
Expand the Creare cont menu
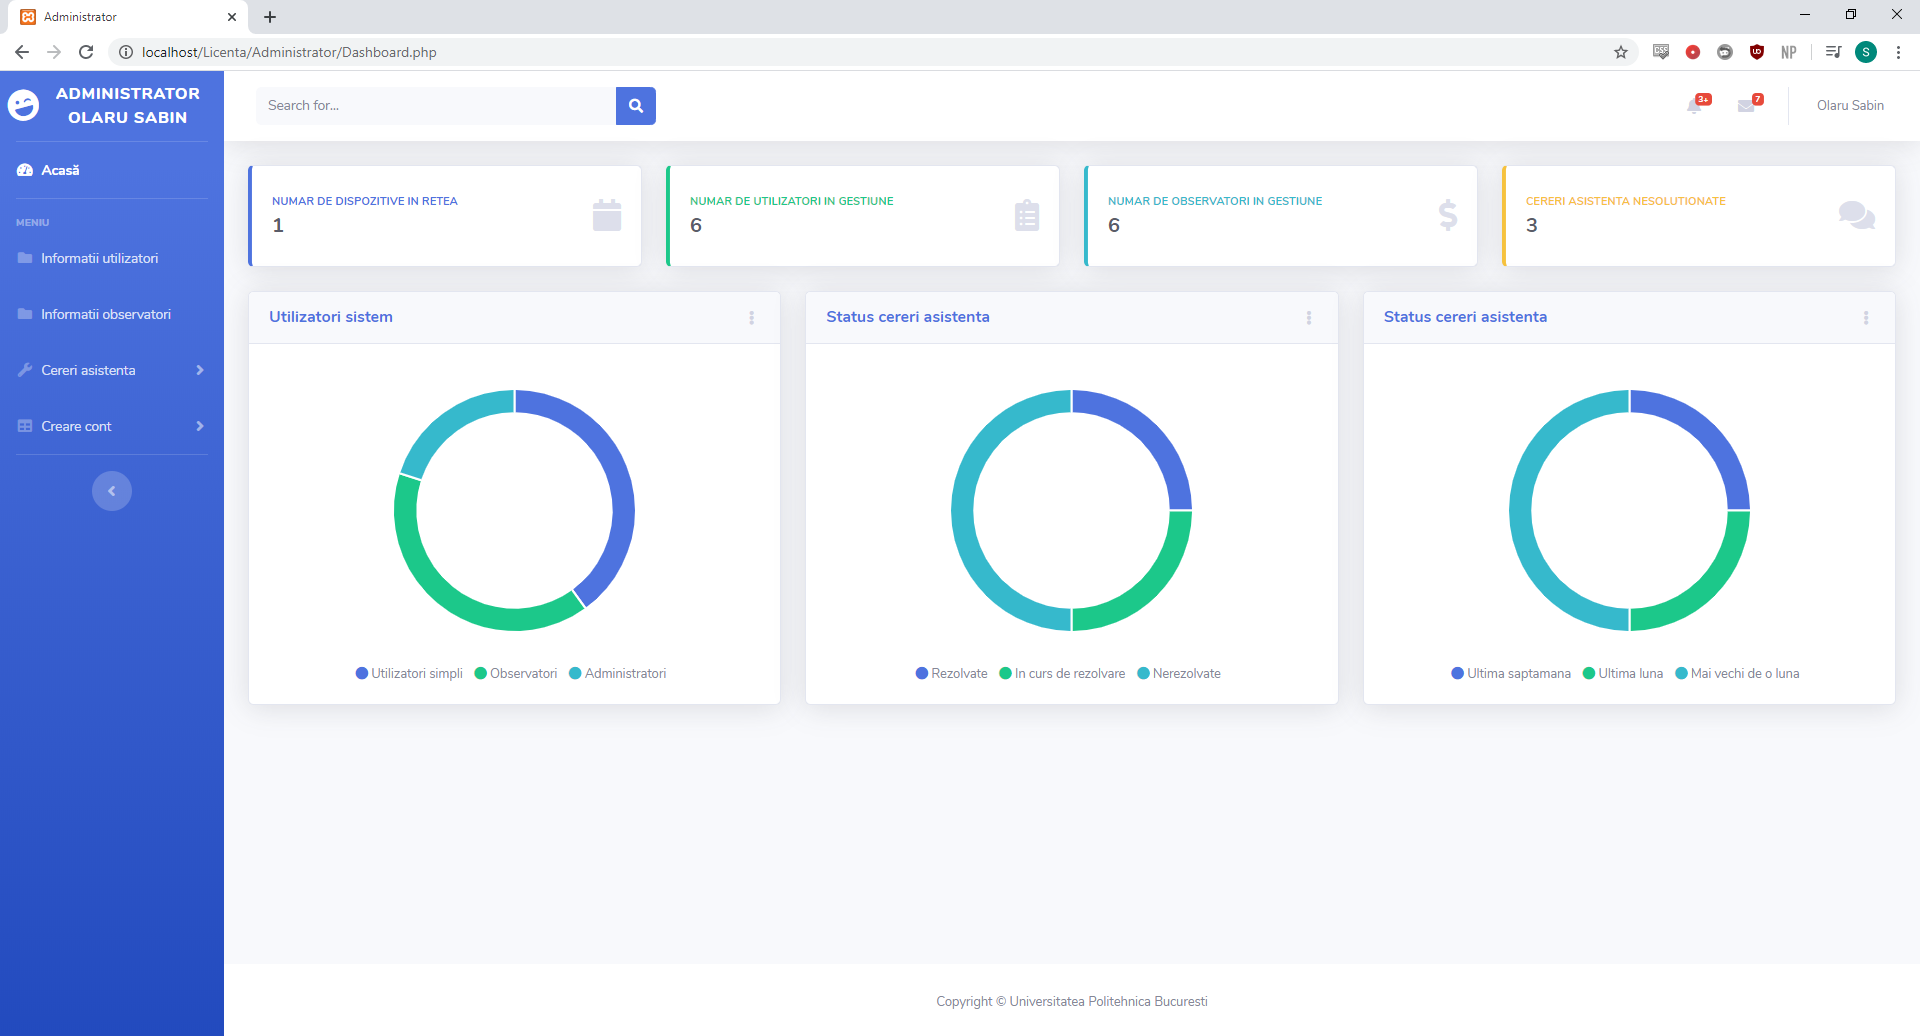75,425
